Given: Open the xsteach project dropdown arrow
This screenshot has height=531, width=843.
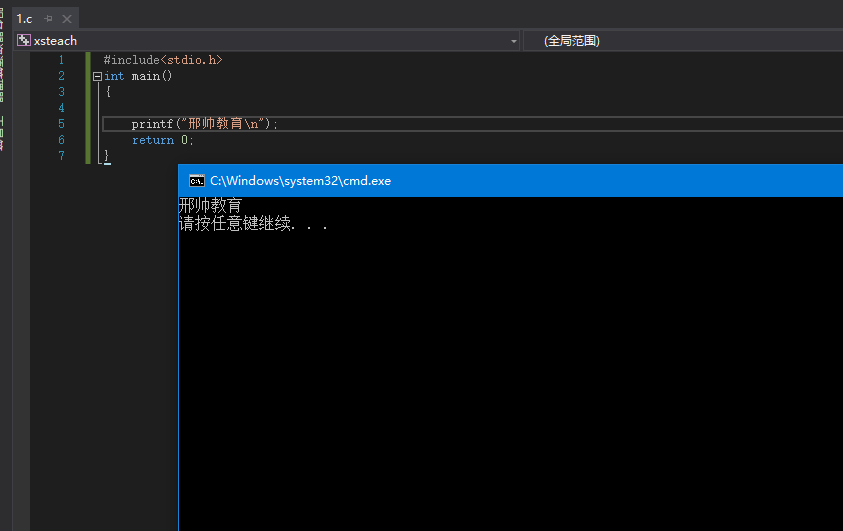Looking at the screenshot, I should [514, 41].
